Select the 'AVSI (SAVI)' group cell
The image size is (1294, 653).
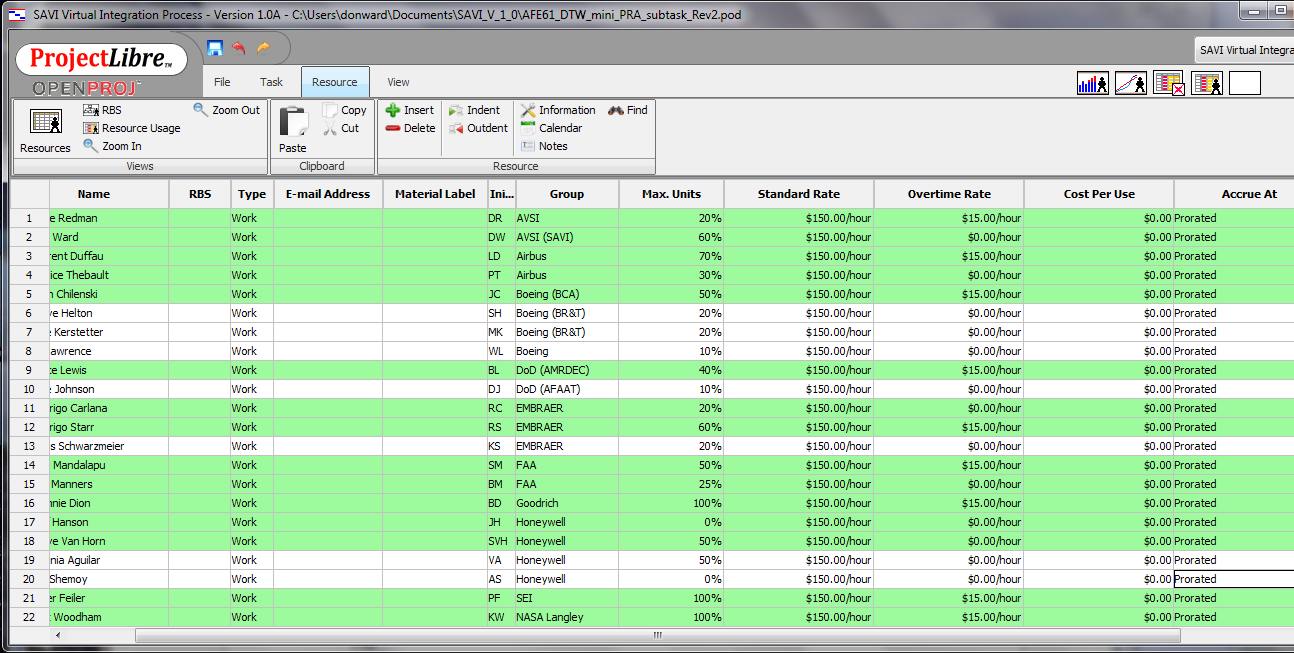[566, 237]
